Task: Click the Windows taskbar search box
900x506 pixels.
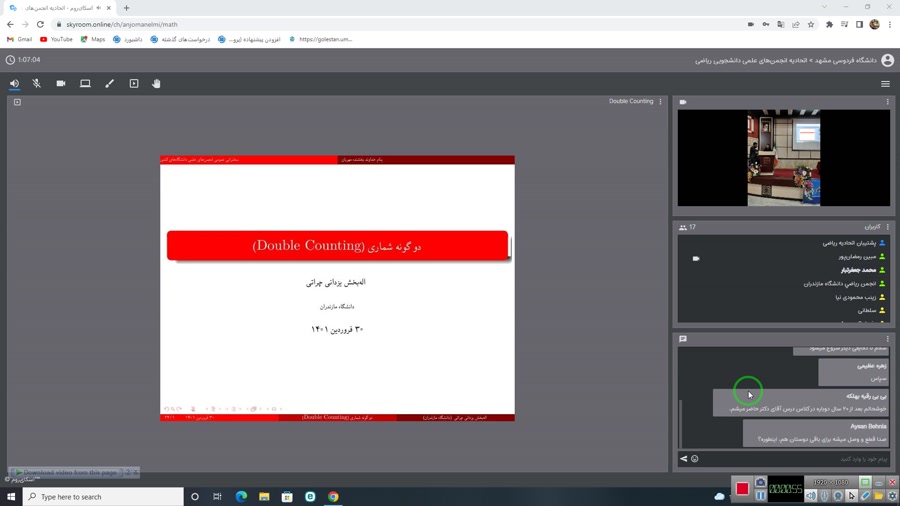Action: pos(103,497)
